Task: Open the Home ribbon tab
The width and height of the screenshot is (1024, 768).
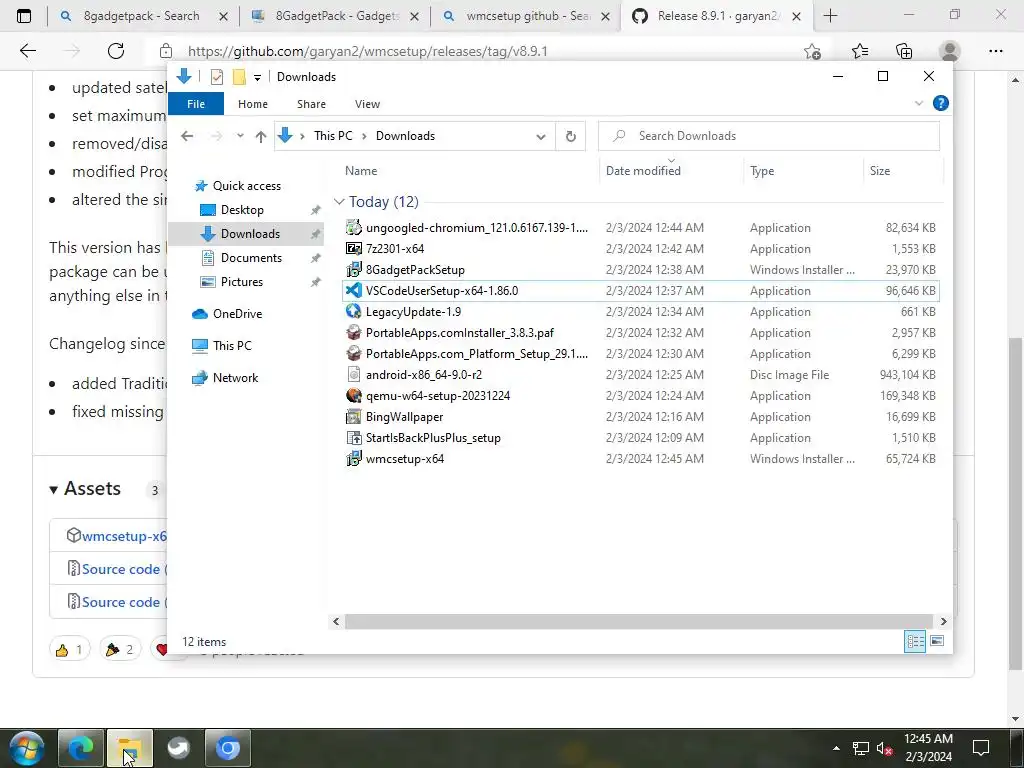Action: coord(253,104)
